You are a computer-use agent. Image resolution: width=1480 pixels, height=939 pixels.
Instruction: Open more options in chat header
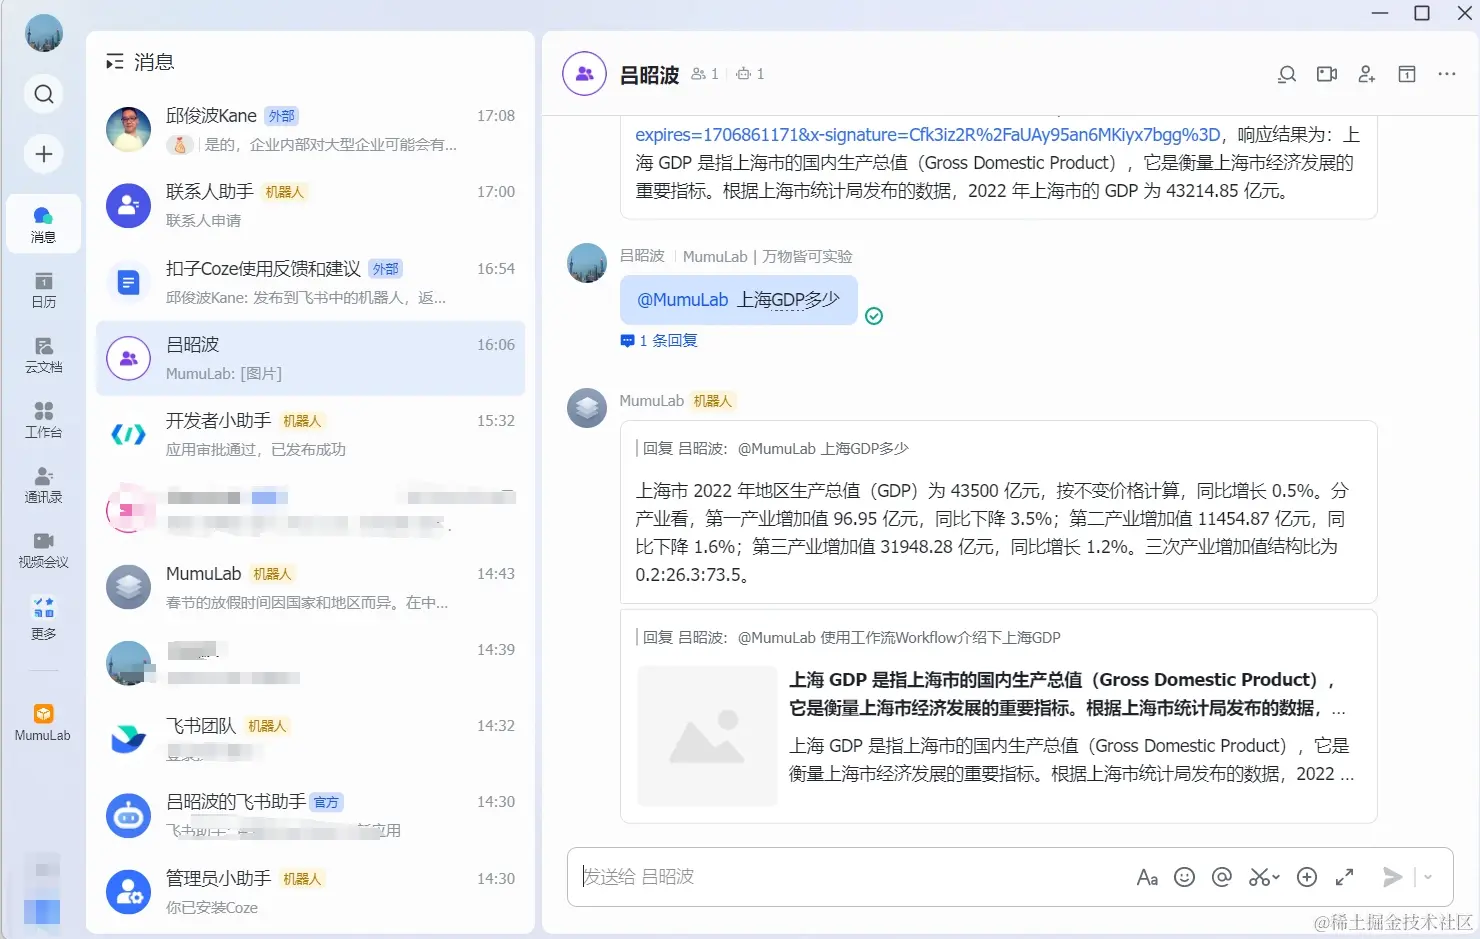pos(1447,74)
